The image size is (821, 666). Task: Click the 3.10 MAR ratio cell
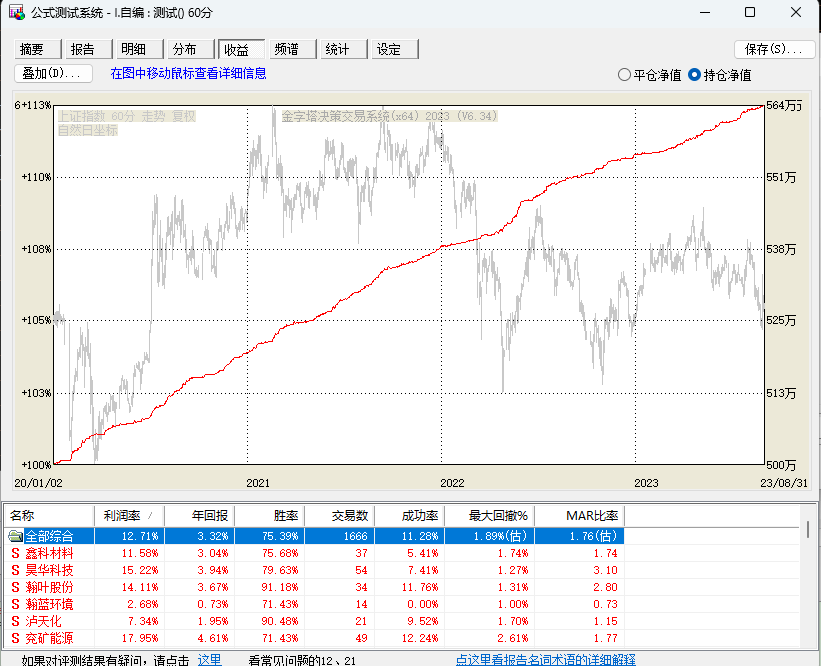tap(605, 570)
